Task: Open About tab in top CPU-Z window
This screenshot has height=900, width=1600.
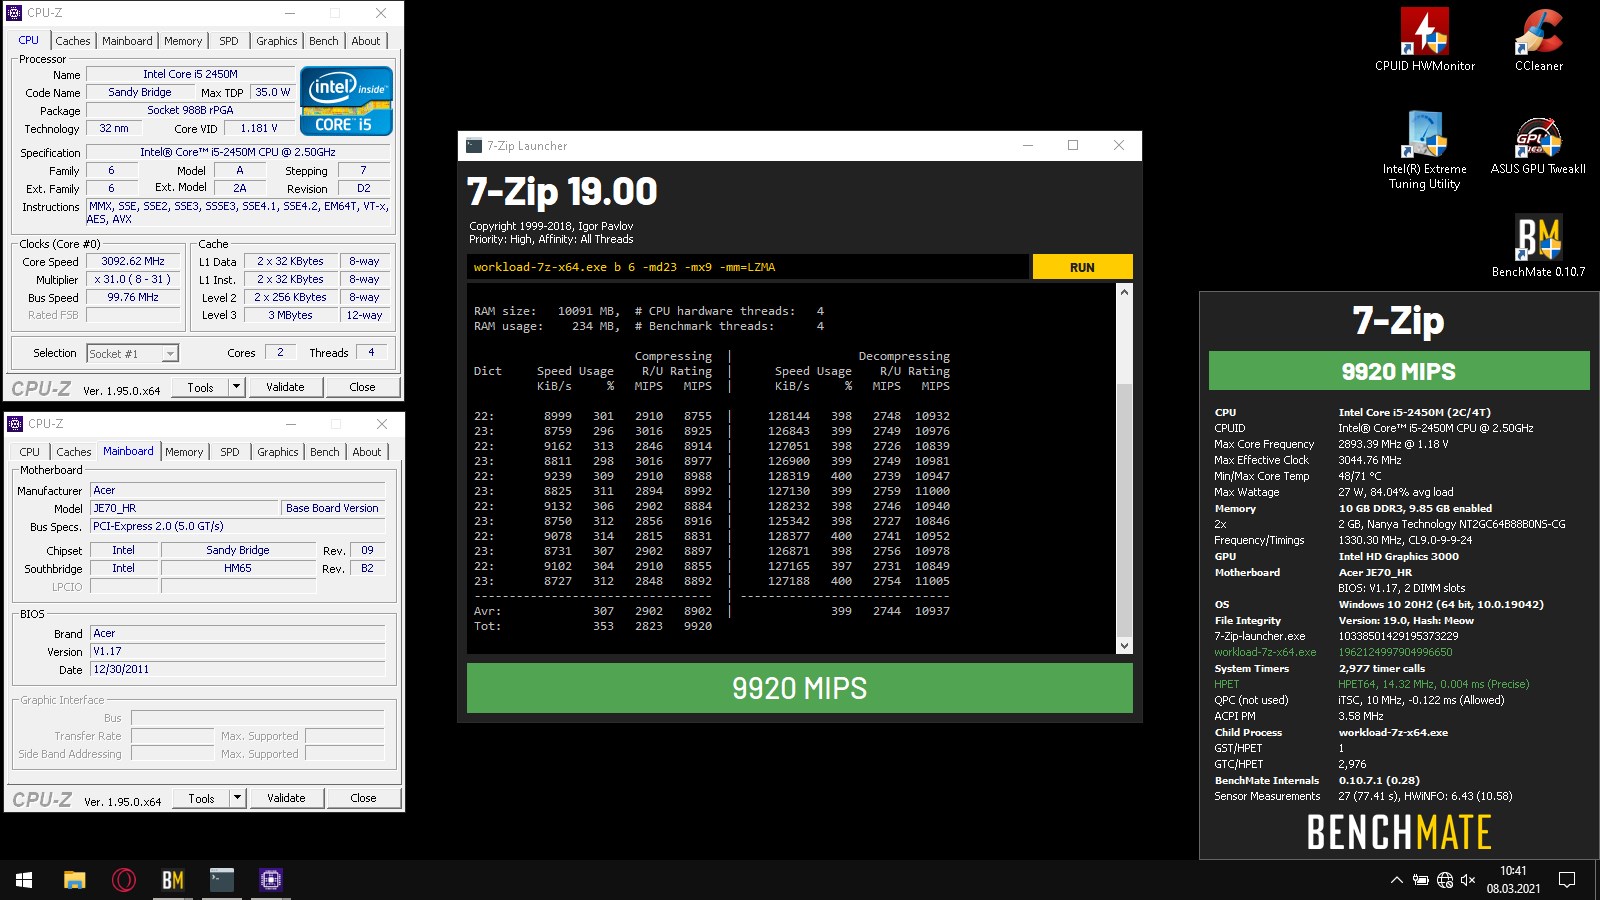Action: click(366, 41)
